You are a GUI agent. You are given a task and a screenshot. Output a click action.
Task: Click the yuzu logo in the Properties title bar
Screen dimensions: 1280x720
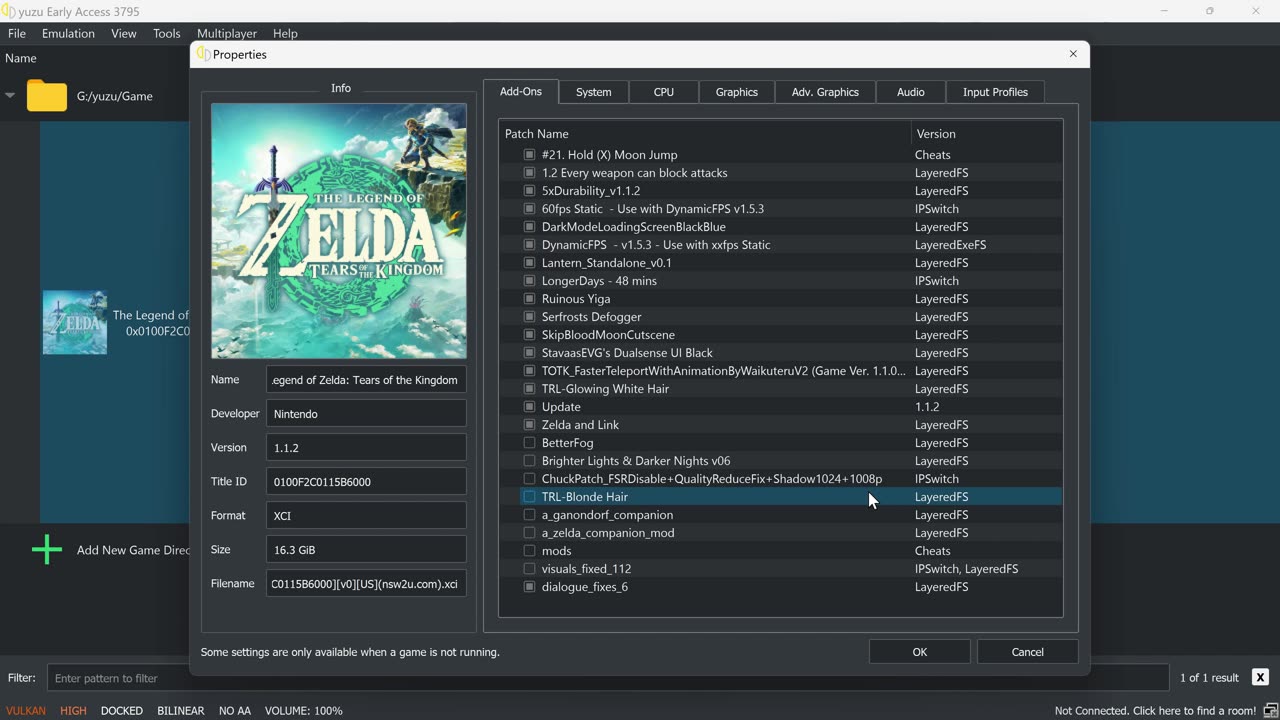click(x=203, y=54)
